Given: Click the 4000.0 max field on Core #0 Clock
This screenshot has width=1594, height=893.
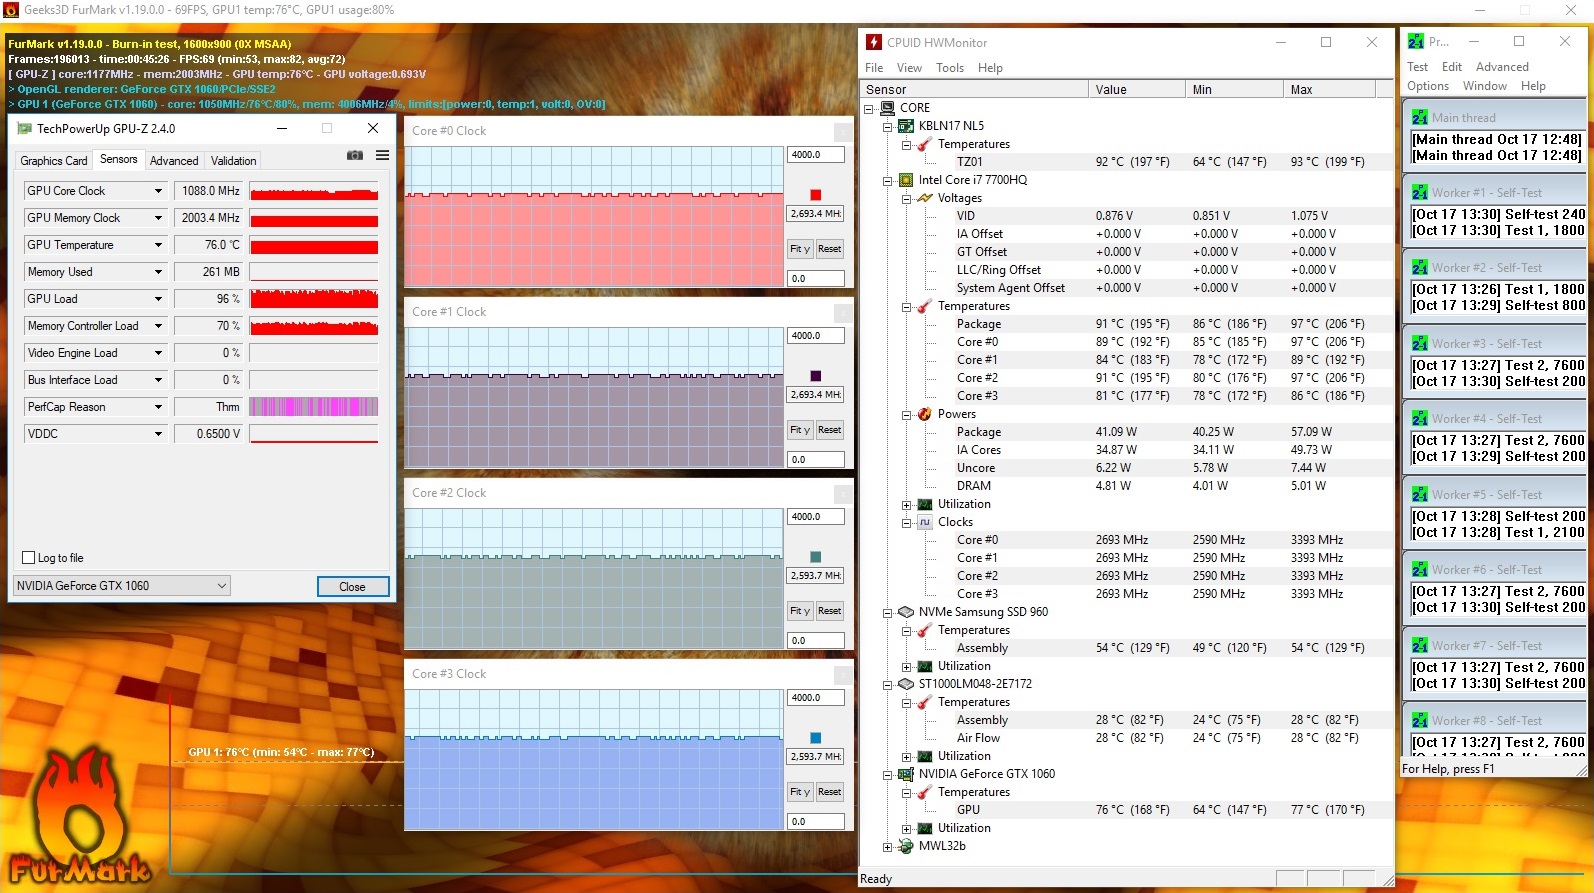Looking at the screenshot, I should click(816, 155).
